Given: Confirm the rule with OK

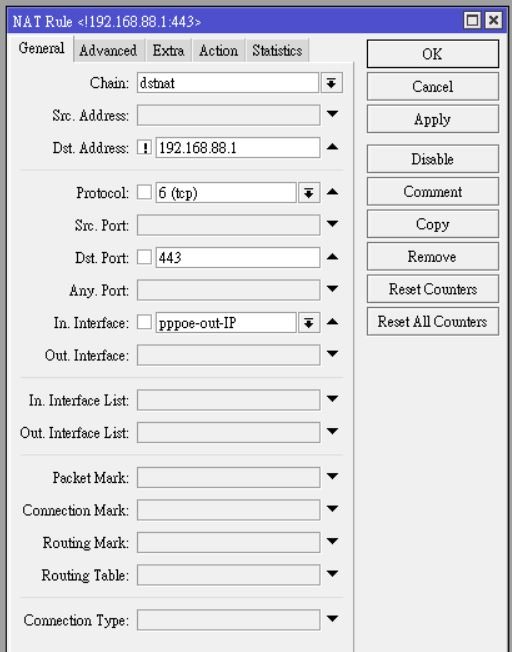Looking at the screenshot, I should click(x=433, y=54).
